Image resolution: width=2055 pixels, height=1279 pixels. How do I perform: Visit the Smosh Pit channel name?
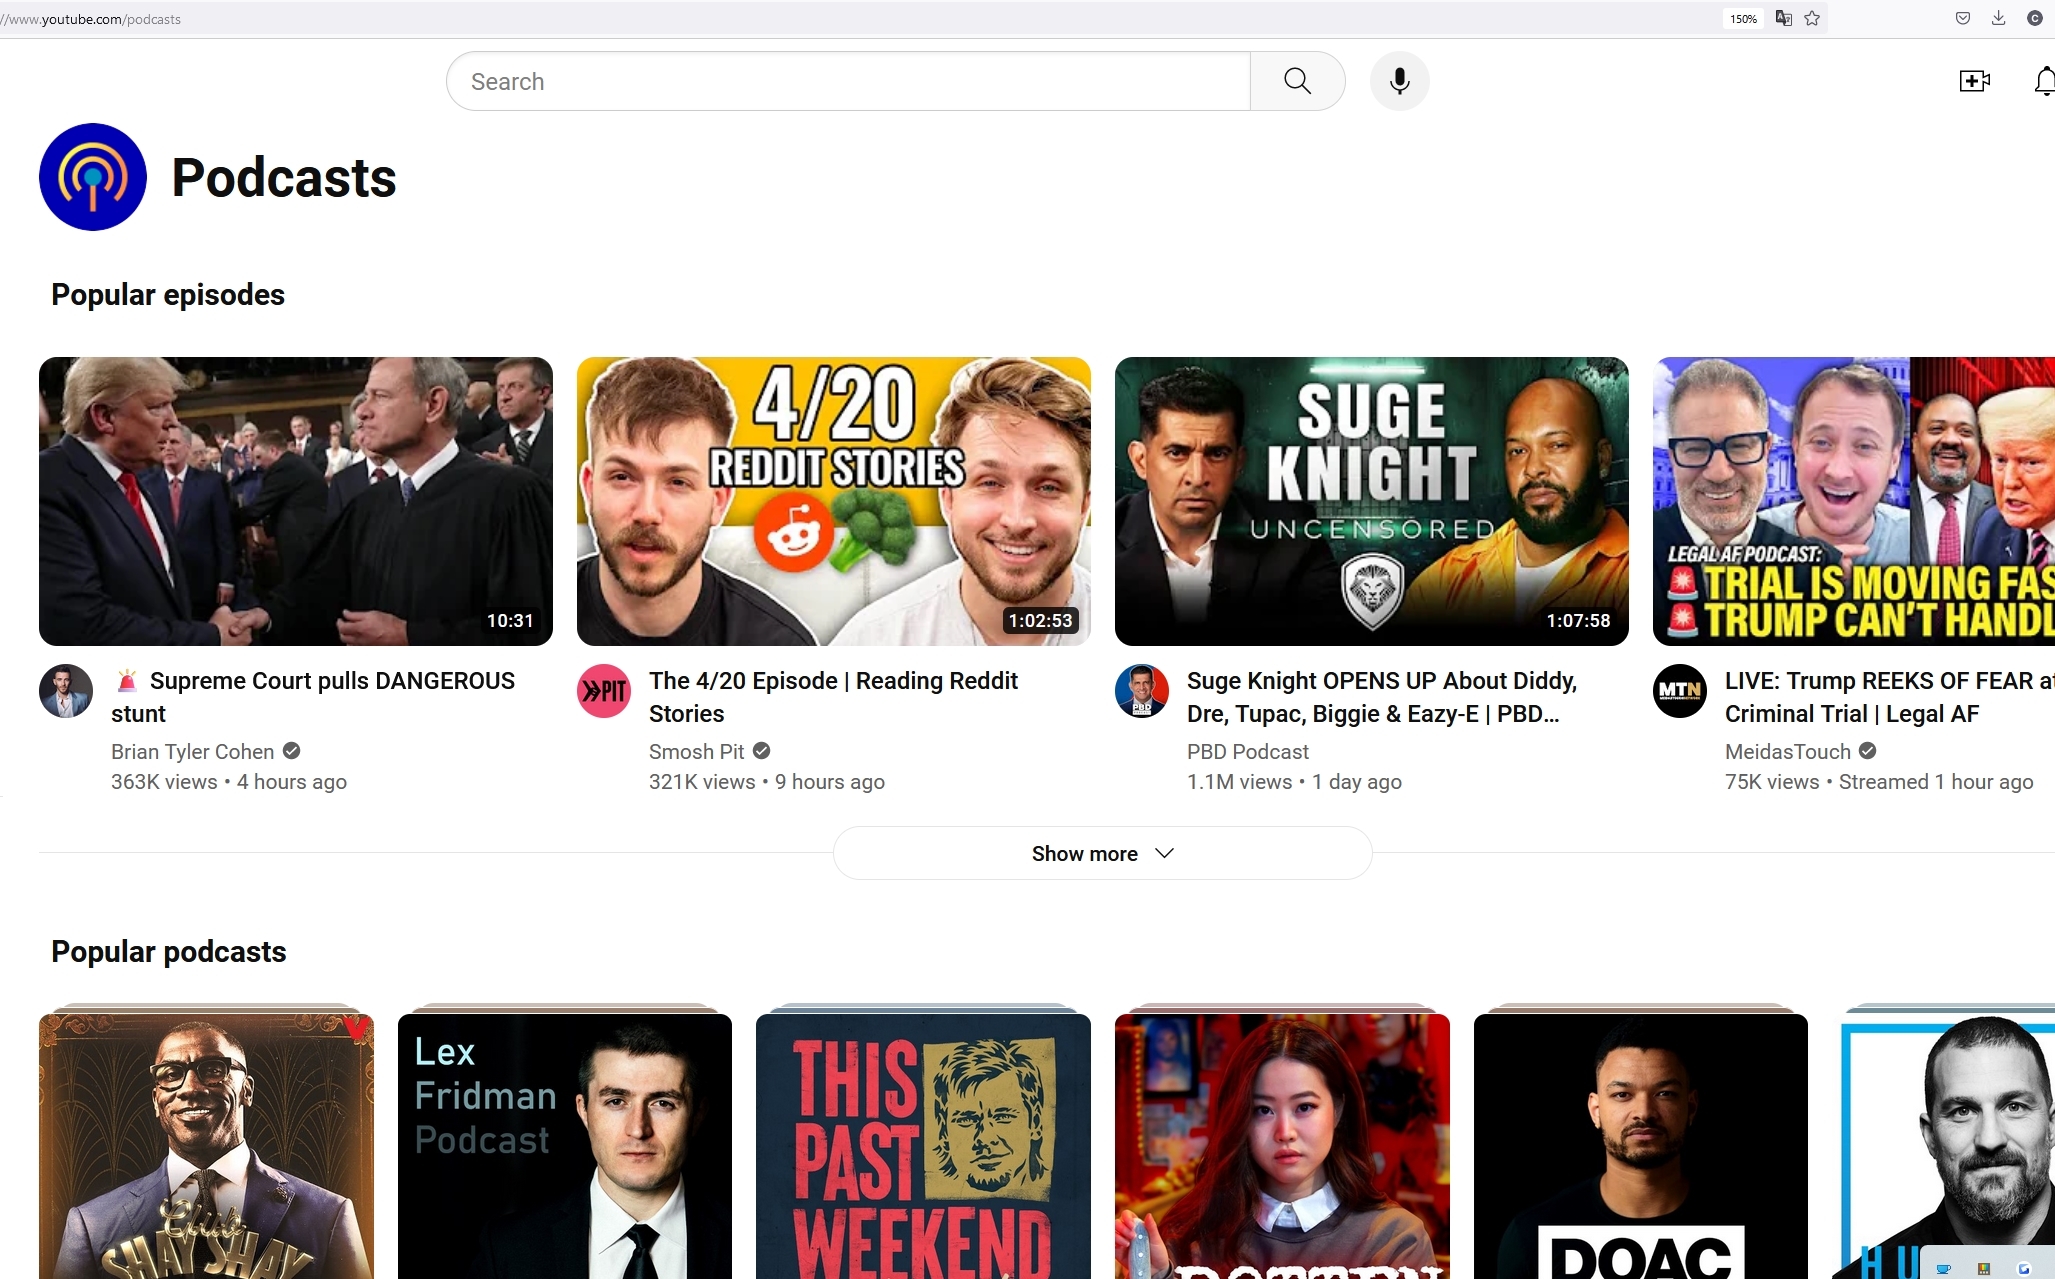click(696, 752)
